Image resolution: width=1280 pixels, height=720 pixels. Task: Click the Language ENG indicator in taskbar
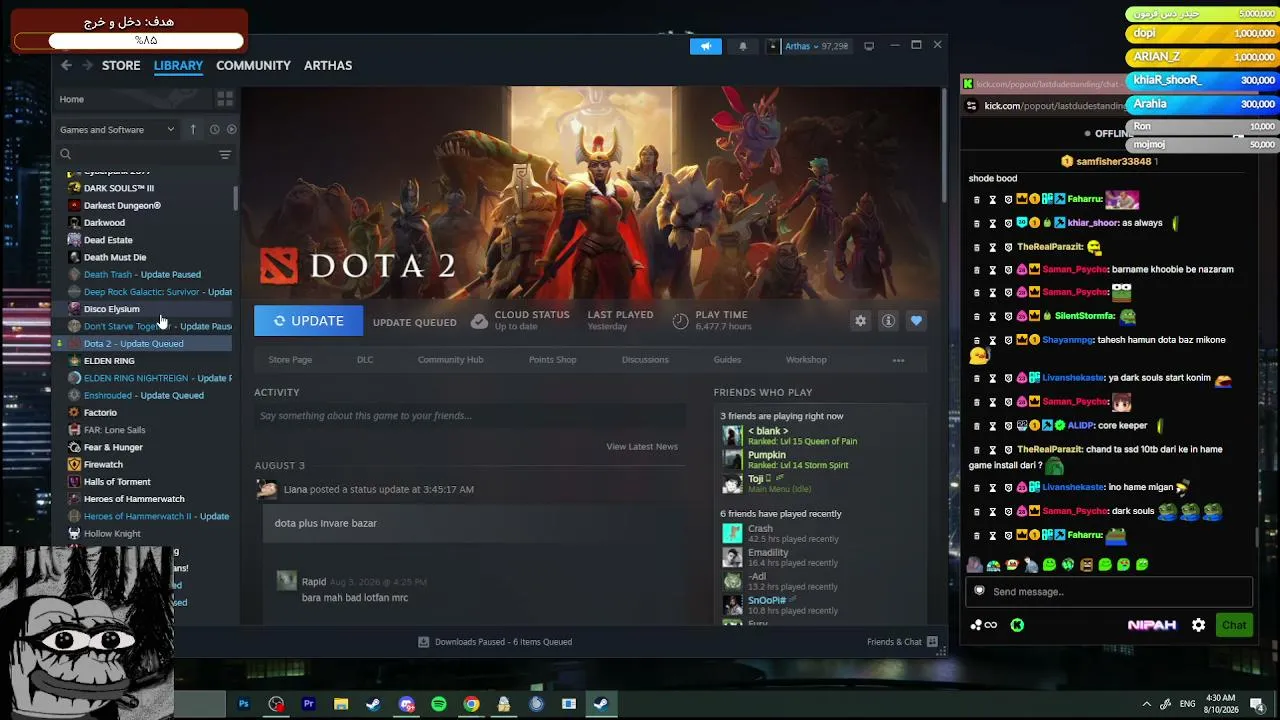point(1188,704)
